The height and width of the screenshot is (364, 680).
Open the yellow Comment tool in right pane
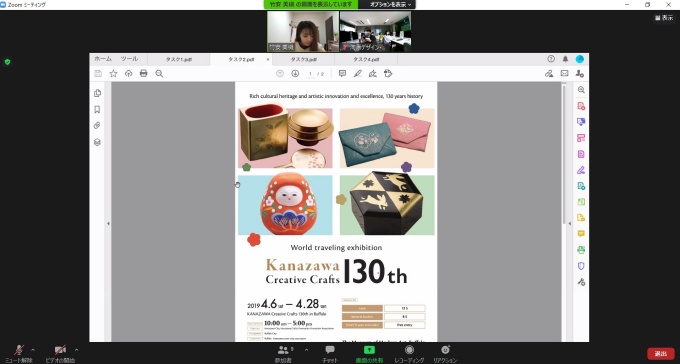tap(581, 233)
